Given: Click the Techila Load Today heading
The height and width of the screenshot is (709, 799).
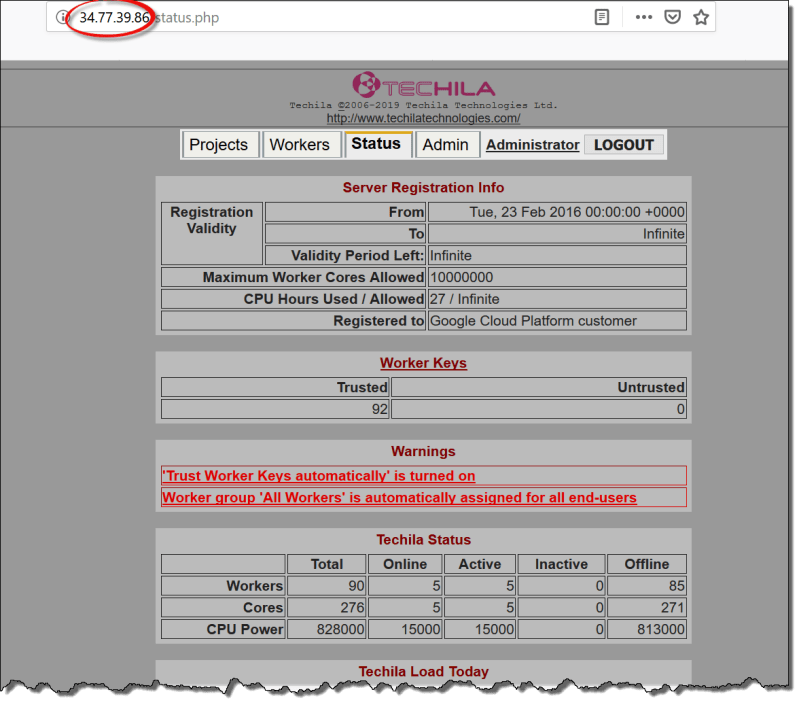Looking at the screenshot, I should (x=423, y=672).
